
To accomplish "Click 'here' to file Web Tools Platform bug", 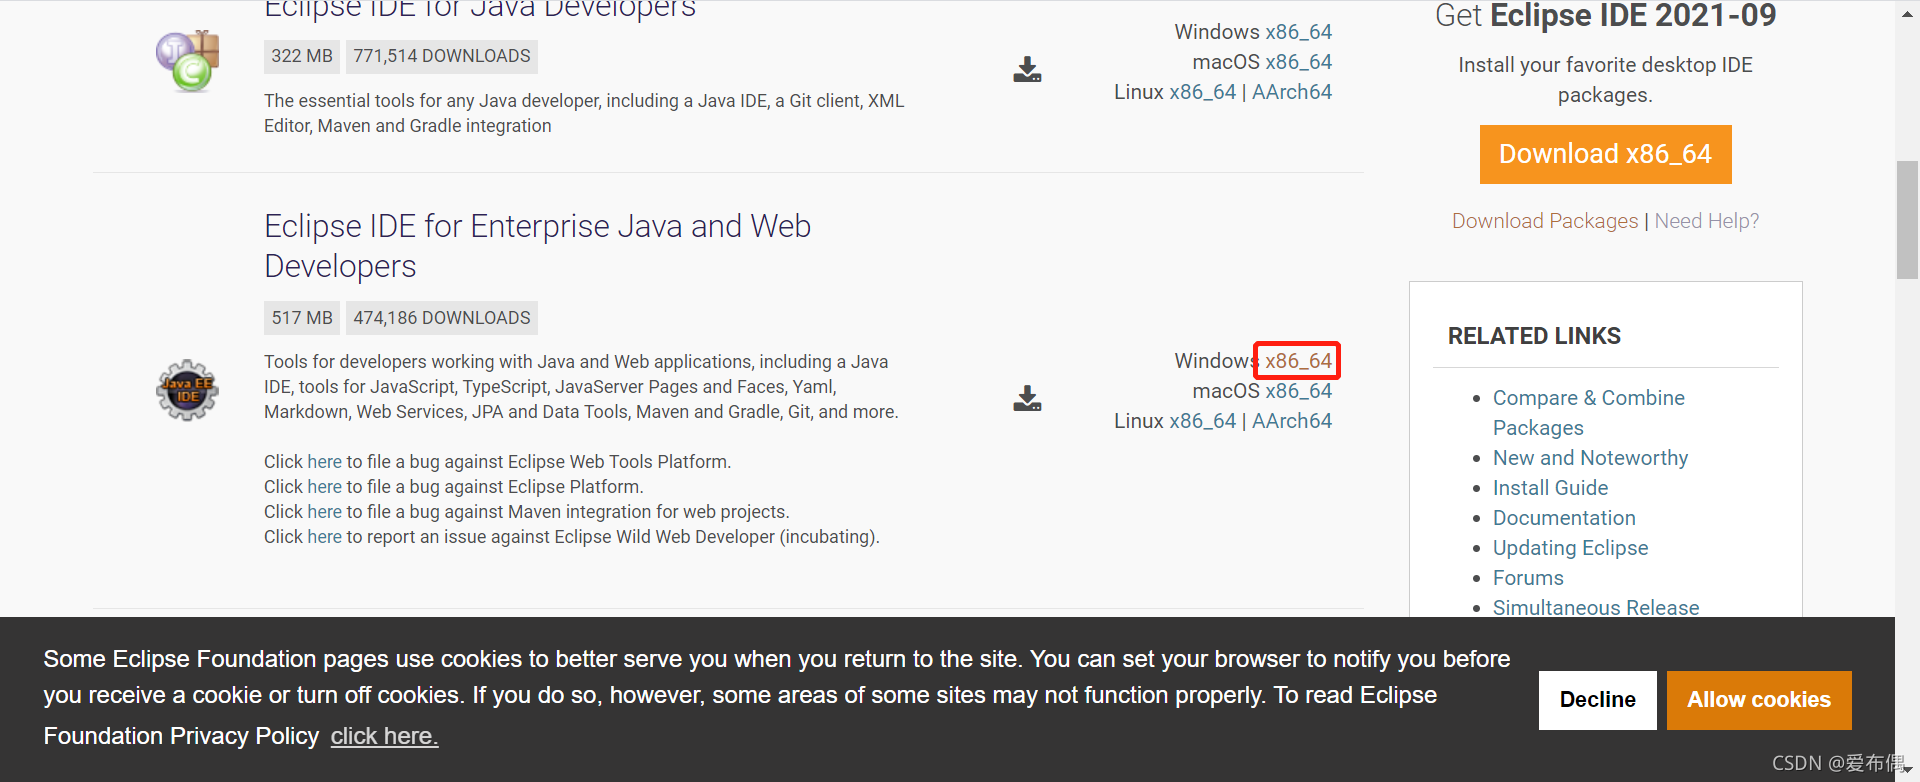I will [324, 462].
